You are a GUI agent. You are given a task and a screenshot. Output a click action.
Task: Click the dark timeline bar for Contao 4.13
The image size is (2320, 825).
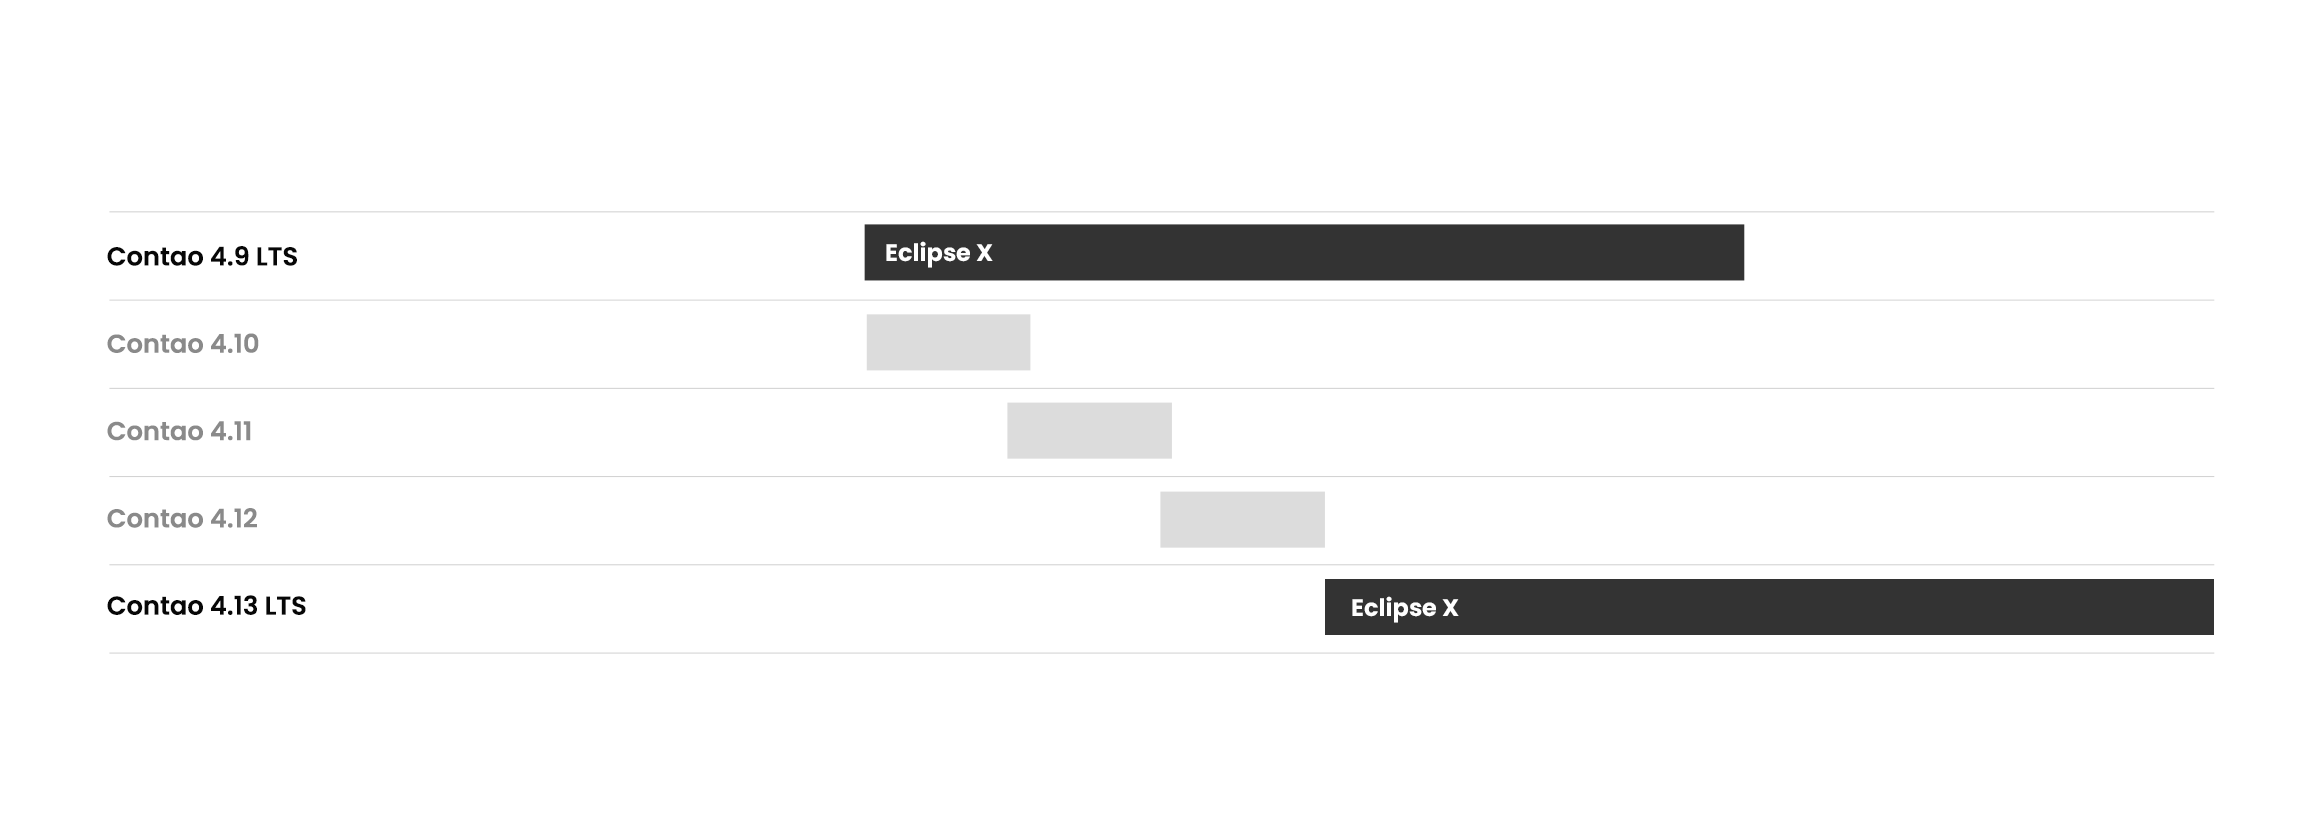[1769, 607]
